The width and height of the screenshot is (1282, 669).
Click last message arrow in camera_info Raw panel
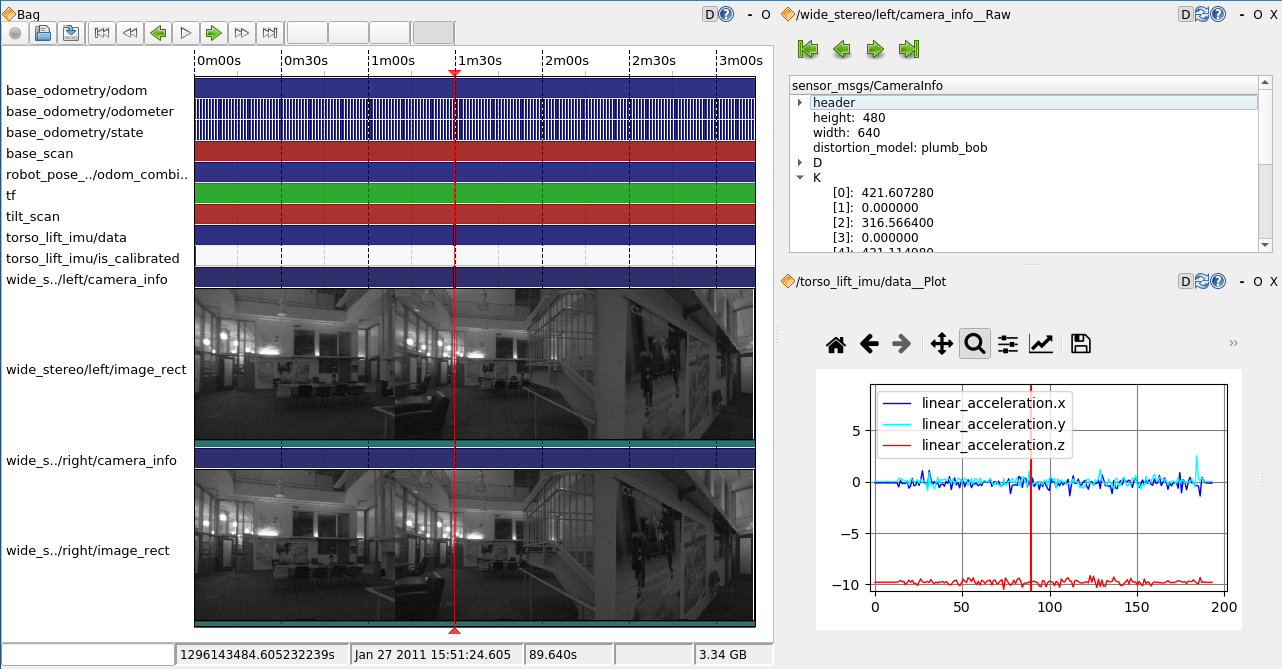[x=909, y=49]
